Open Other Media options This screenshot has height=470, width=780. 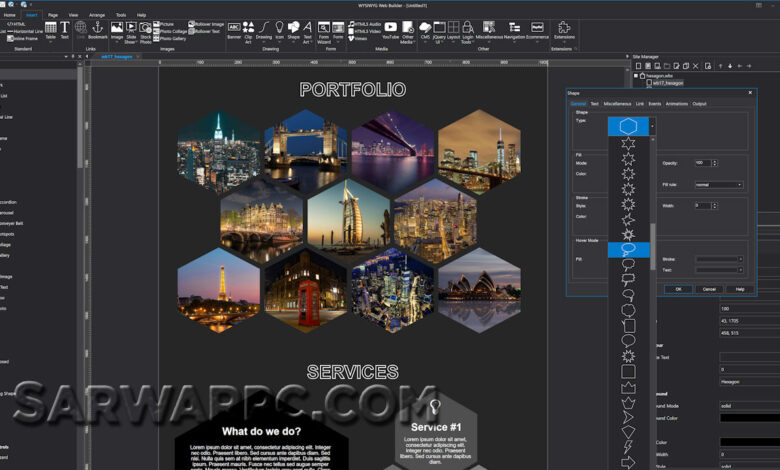[408, 32]
